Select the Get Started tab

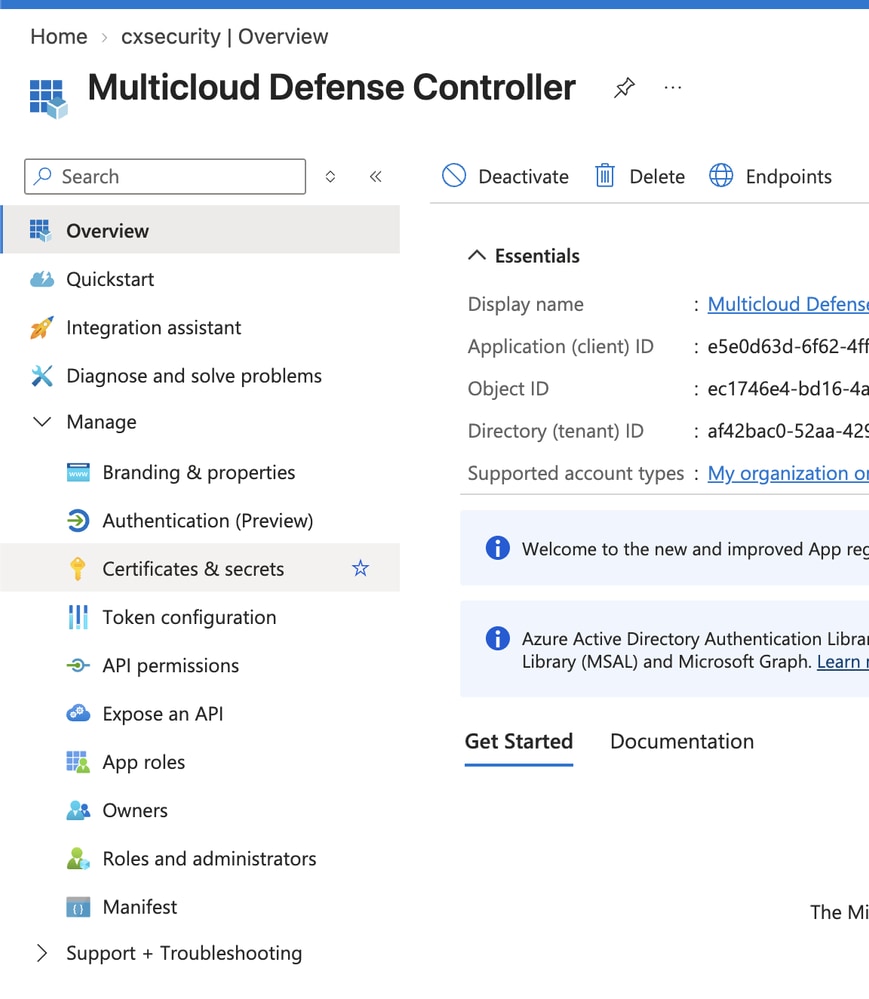click(x=519, y=742)
